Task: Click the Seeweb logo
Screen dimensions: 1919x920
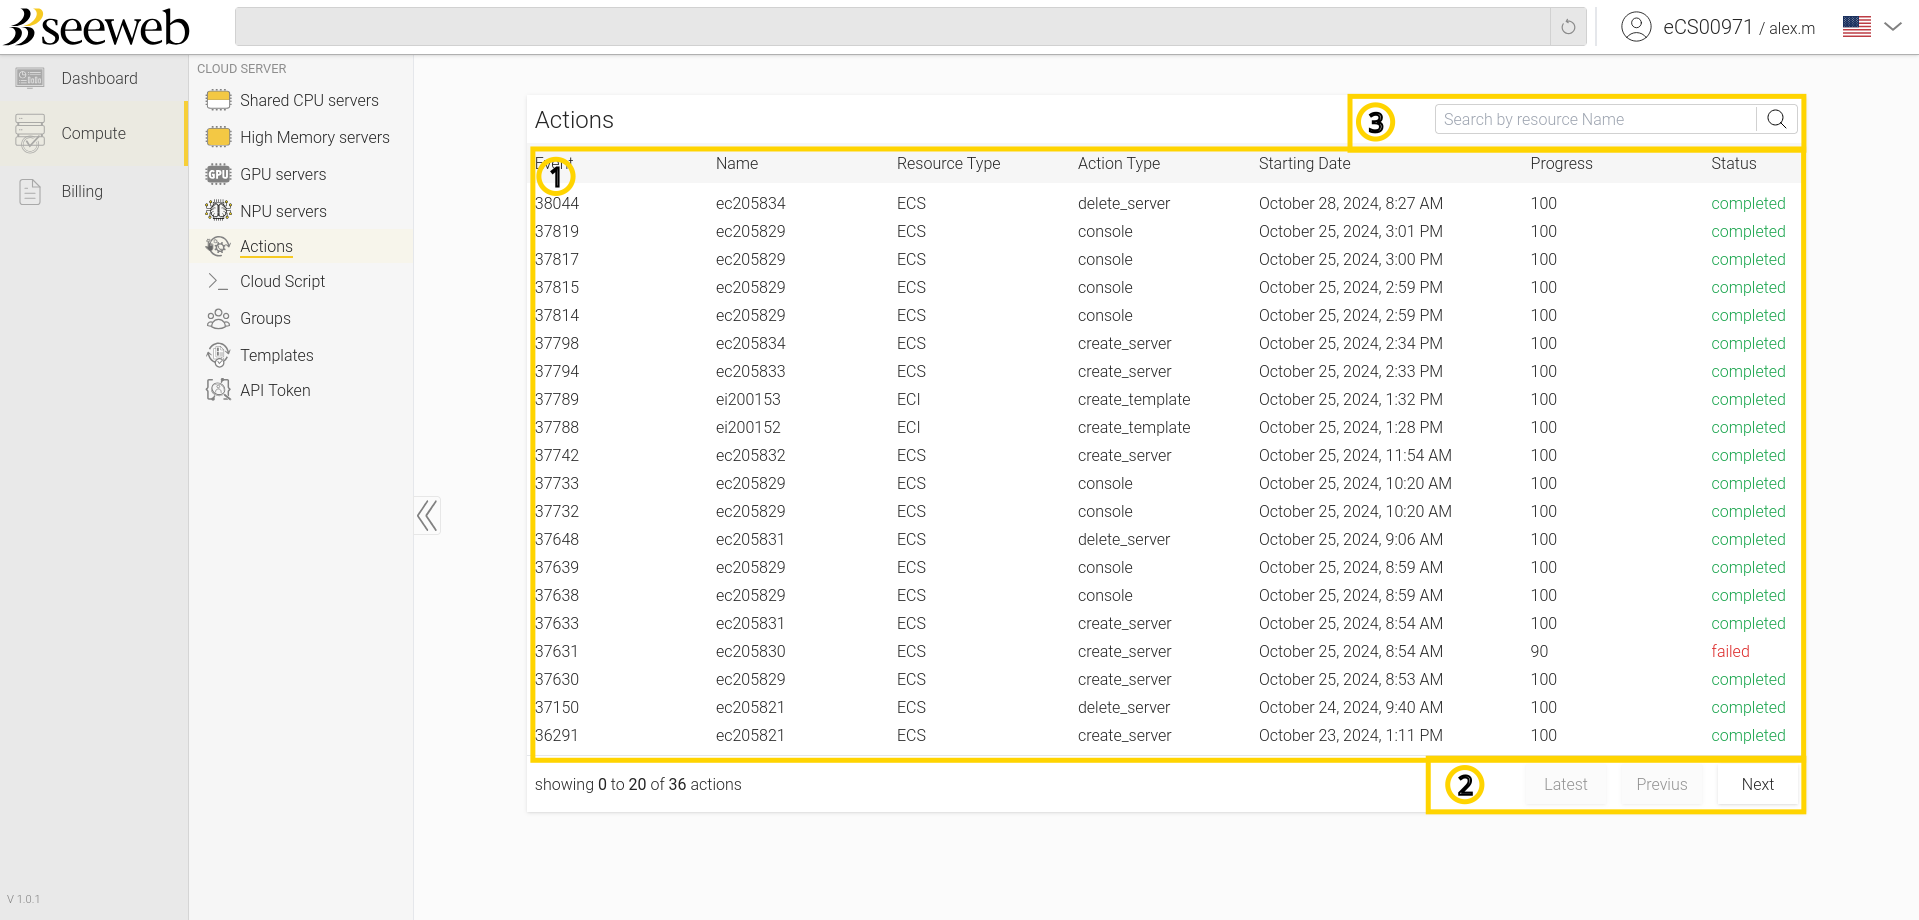Action: click(x=97, y=27)
